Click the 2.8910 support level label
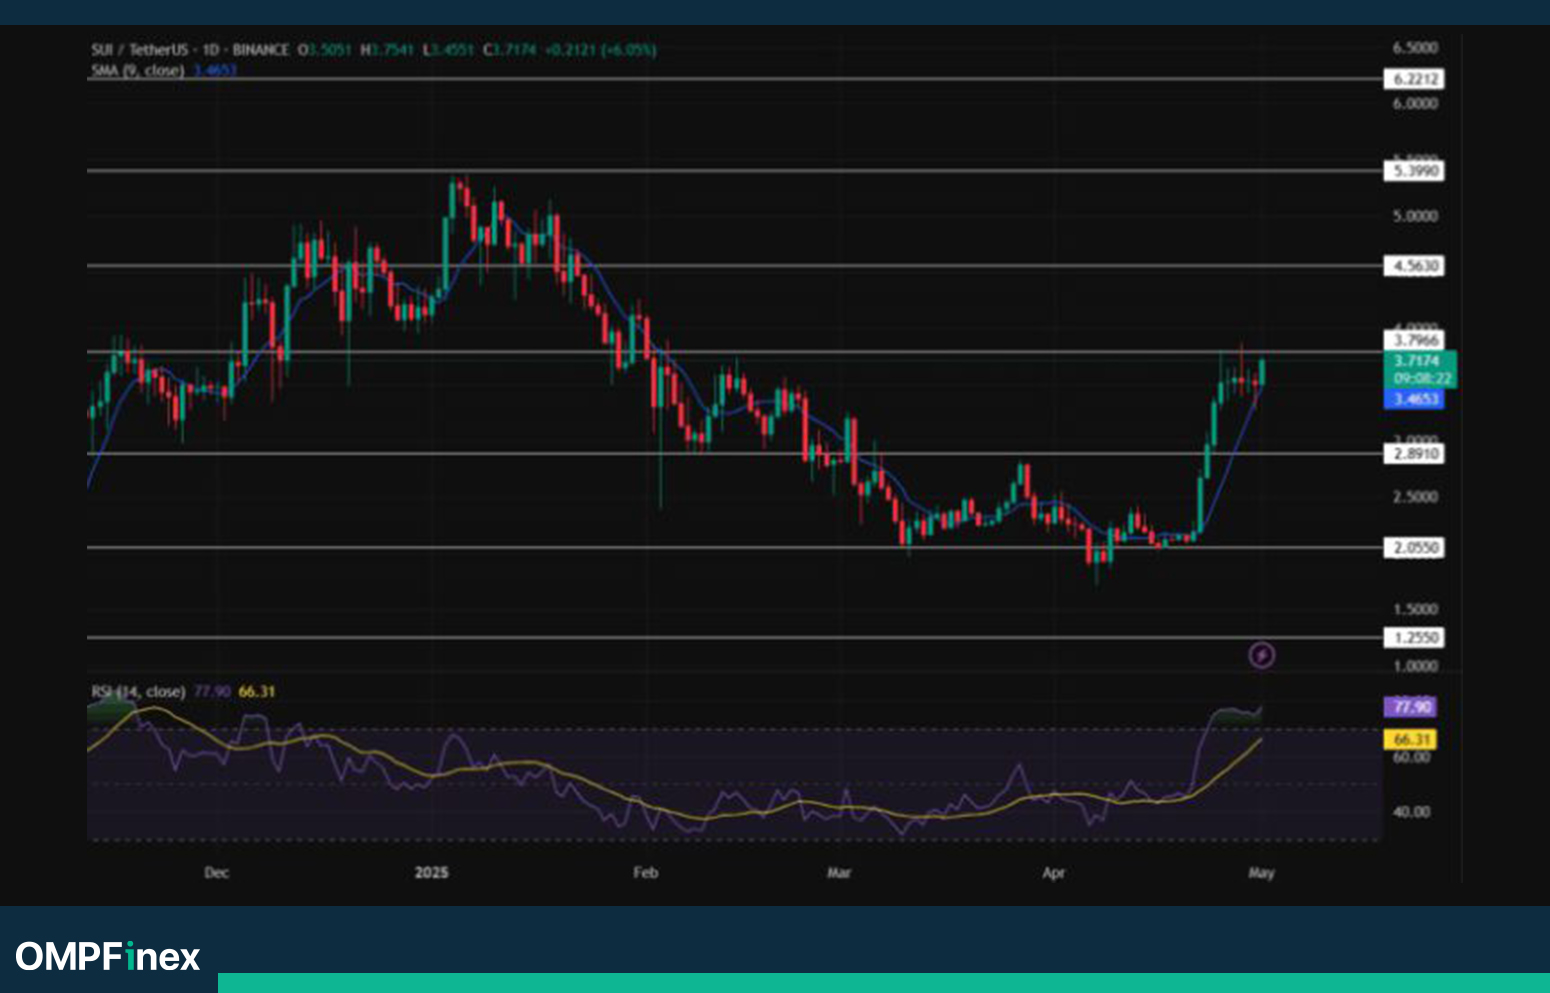This screenshot has height=993, width=1550. click(x=1413, y=454)
